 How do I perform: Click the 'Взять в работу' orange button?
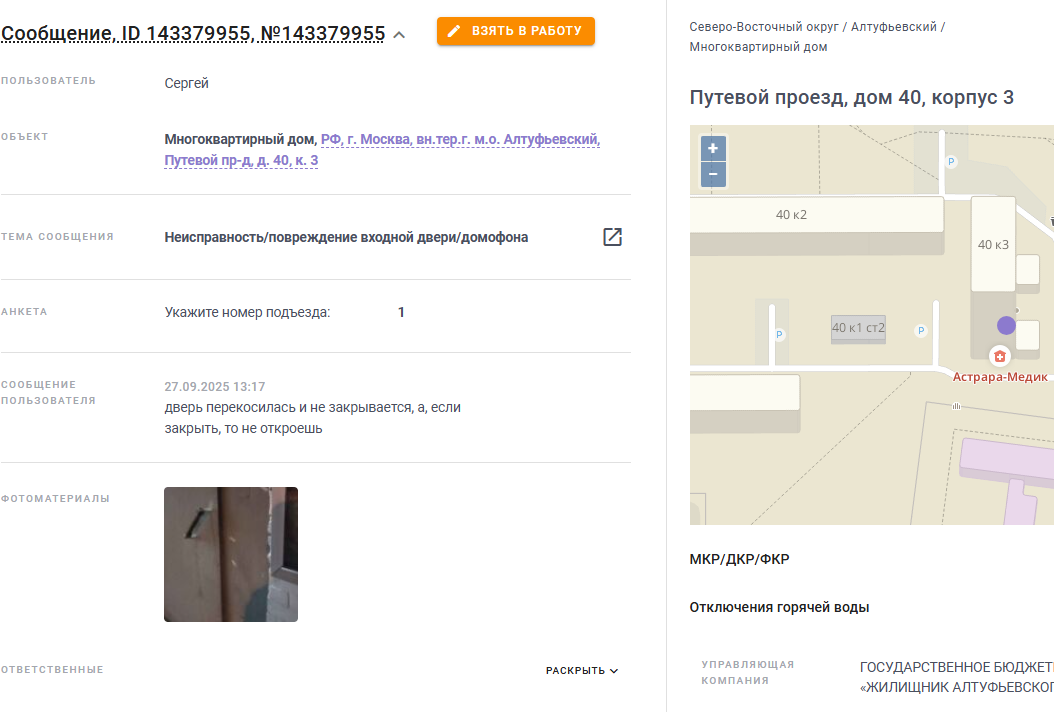coord(516,31)
